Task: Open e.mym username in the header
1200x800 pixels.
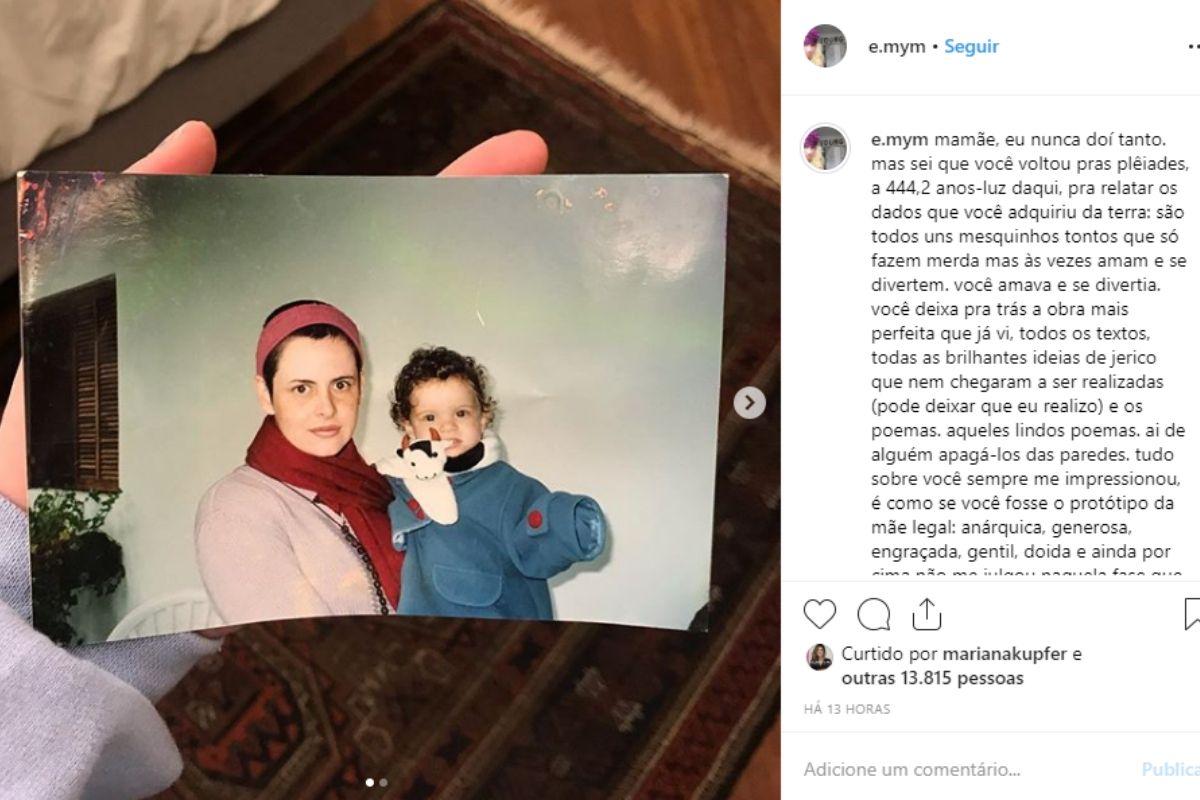Action: pyautogui.click(x=898, y=46)
